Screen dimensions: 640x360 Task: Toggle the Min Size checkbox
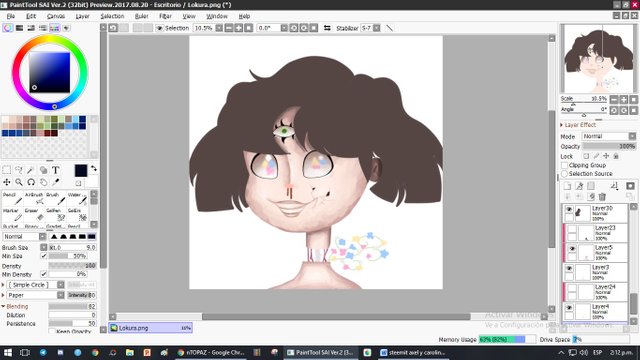(44, 256)
